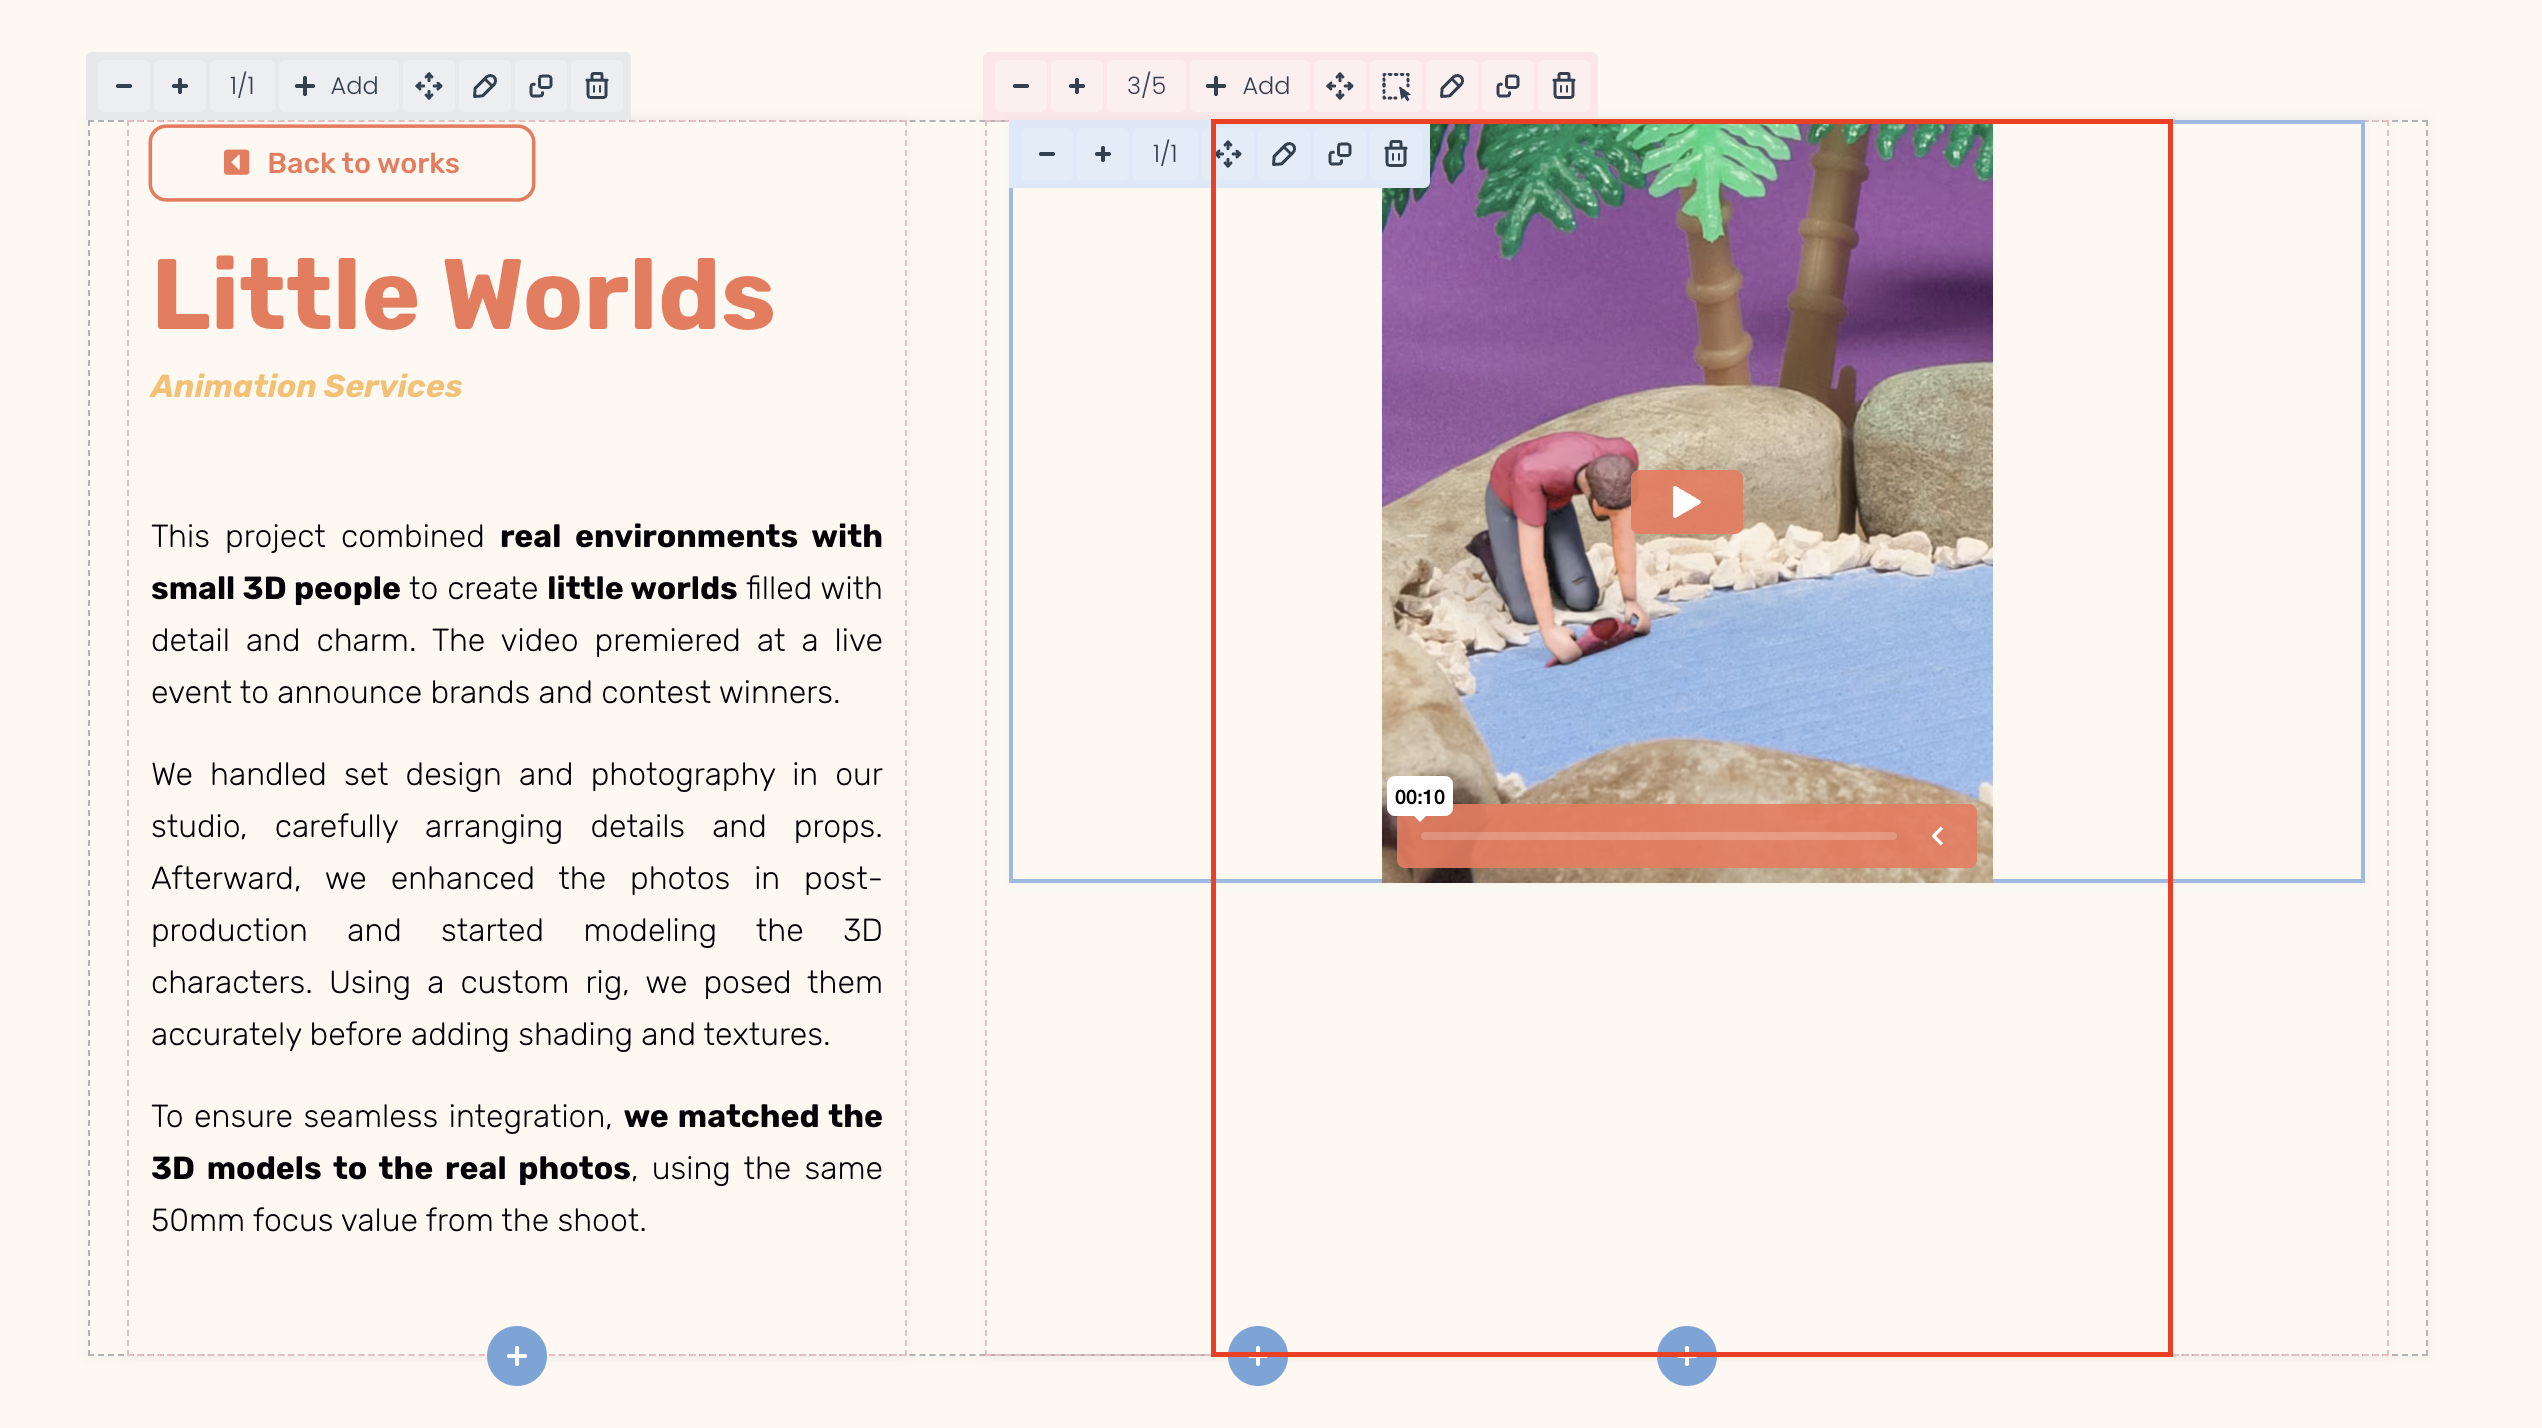Viewport: 2542px width, 1428px height.
Task: Open edit pencil in pink 3/5 toolbar
Action: [x=1452, y=86]
